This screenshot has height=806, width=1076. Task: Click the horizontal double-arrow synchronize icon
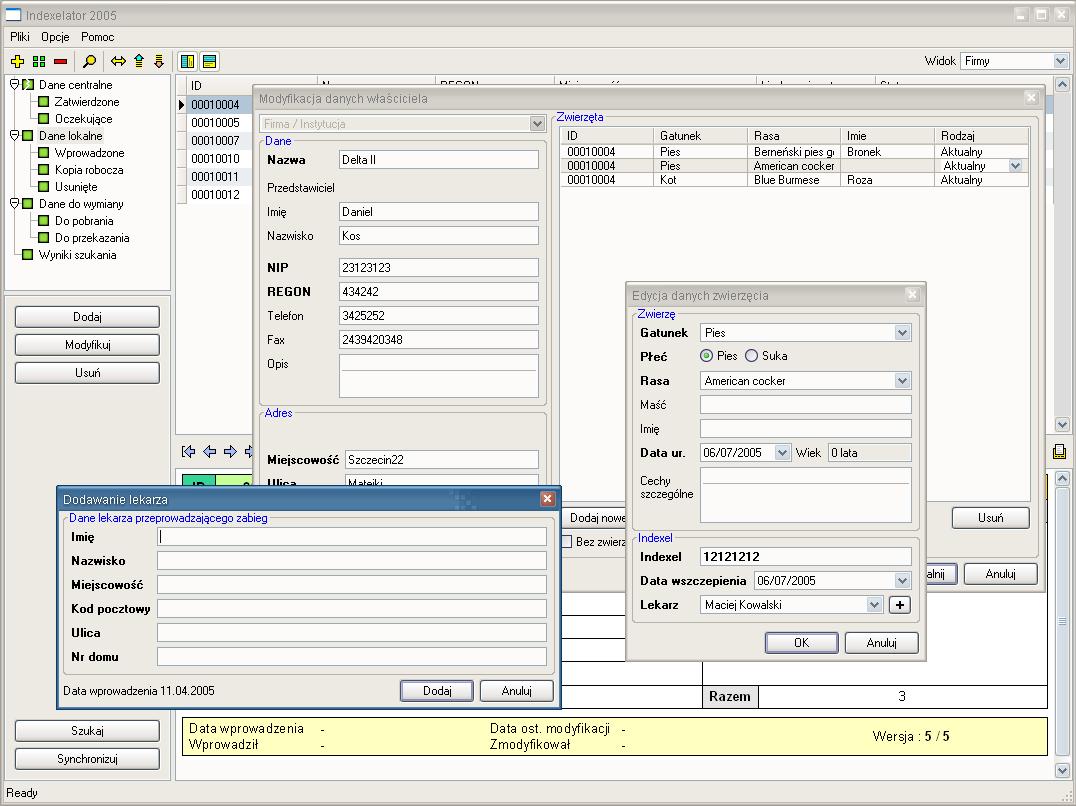pos(118,61)
